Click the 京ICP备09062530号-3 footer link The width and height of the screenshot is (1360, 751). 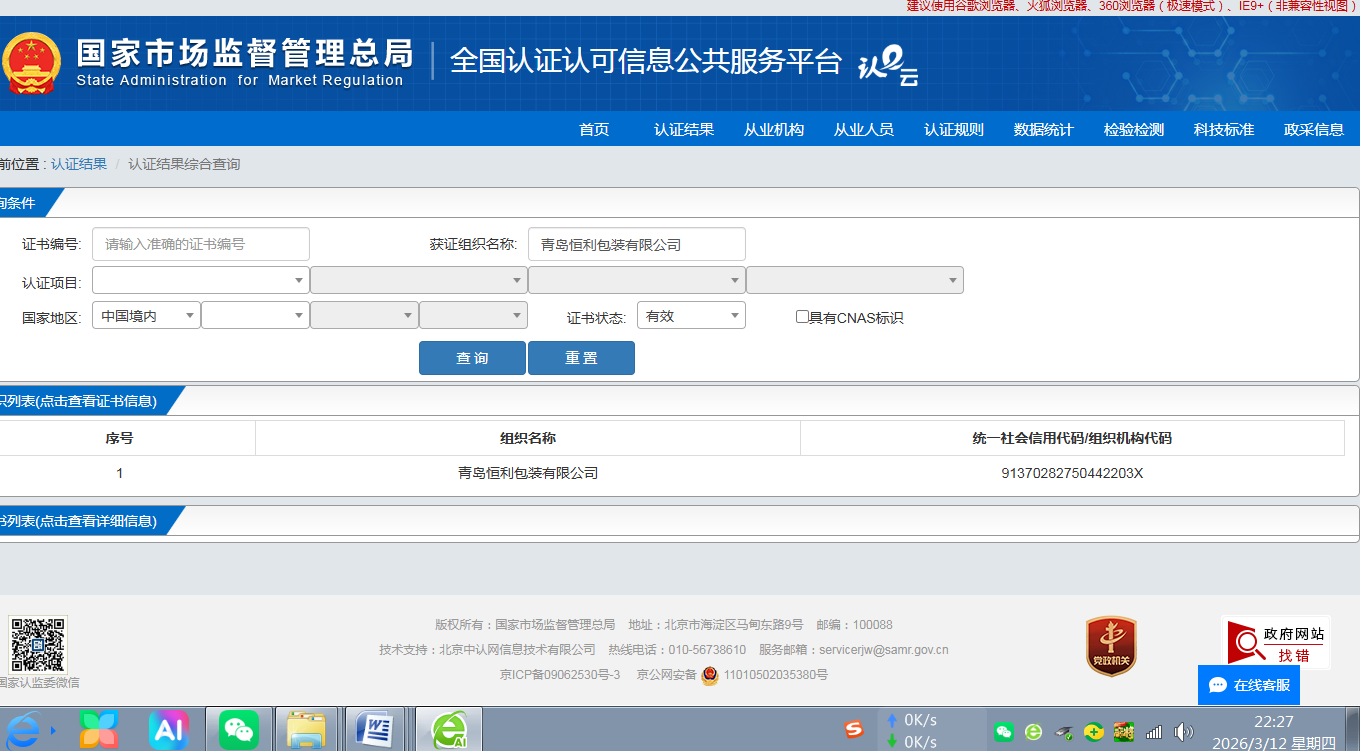(x=560, y=675)
